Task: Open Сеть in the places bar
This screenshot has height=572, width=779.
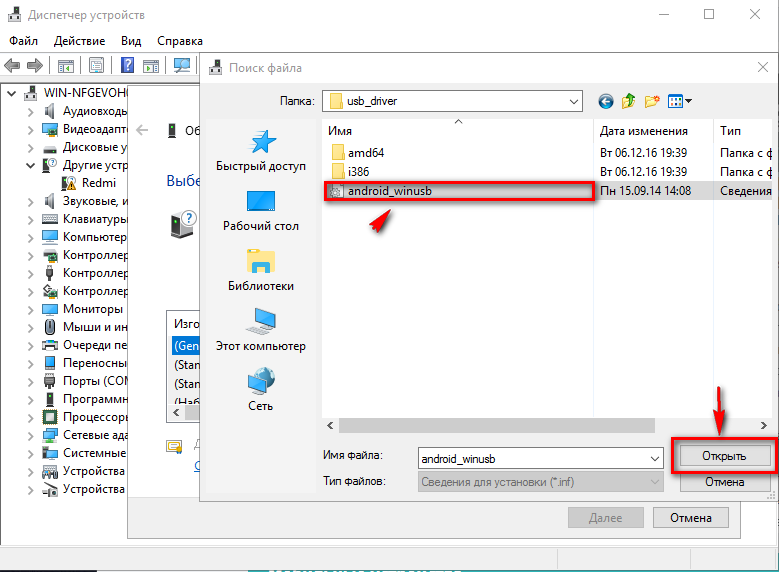Action: click(261, 390)
